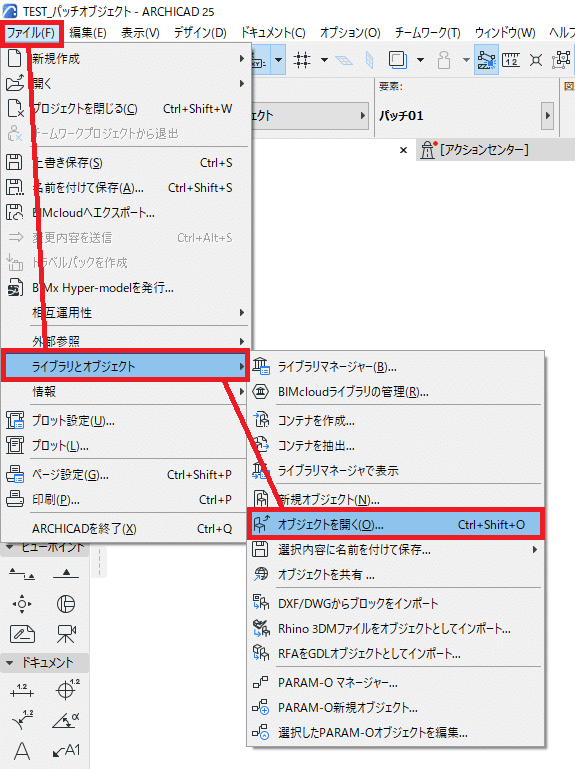Open the デザイン(D) menu
This screenshot has height=769, width=575.
[200, 33]
